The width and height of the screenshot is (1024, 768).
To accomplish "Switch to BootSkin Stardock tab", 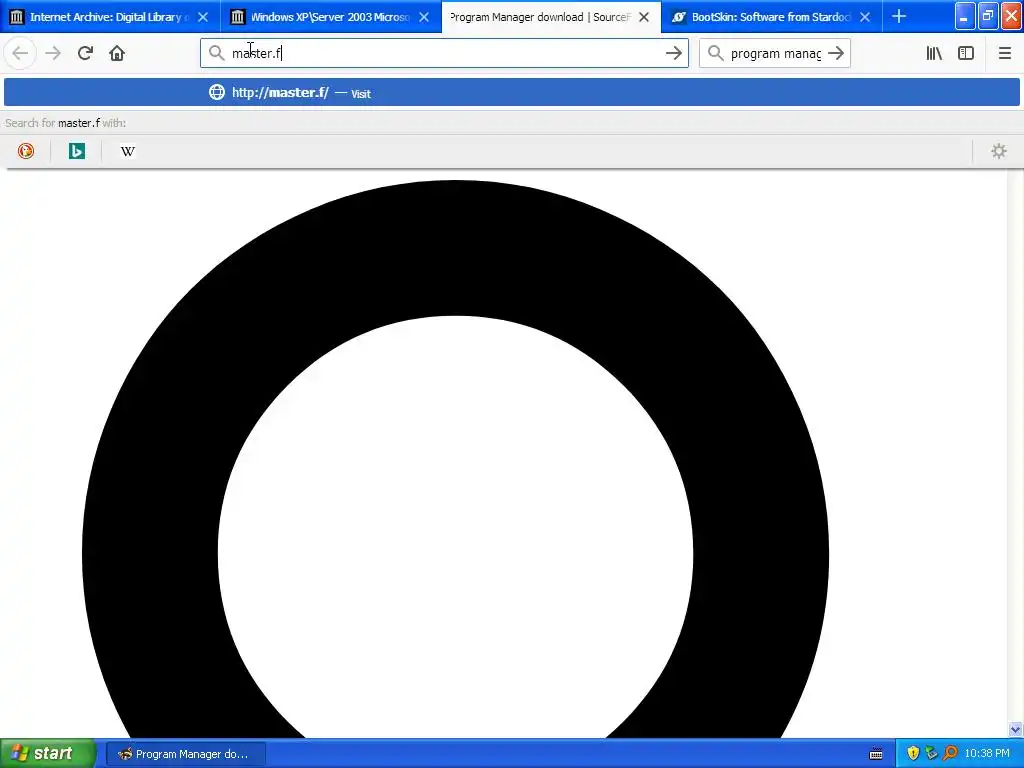I will [x=772, y=17].
